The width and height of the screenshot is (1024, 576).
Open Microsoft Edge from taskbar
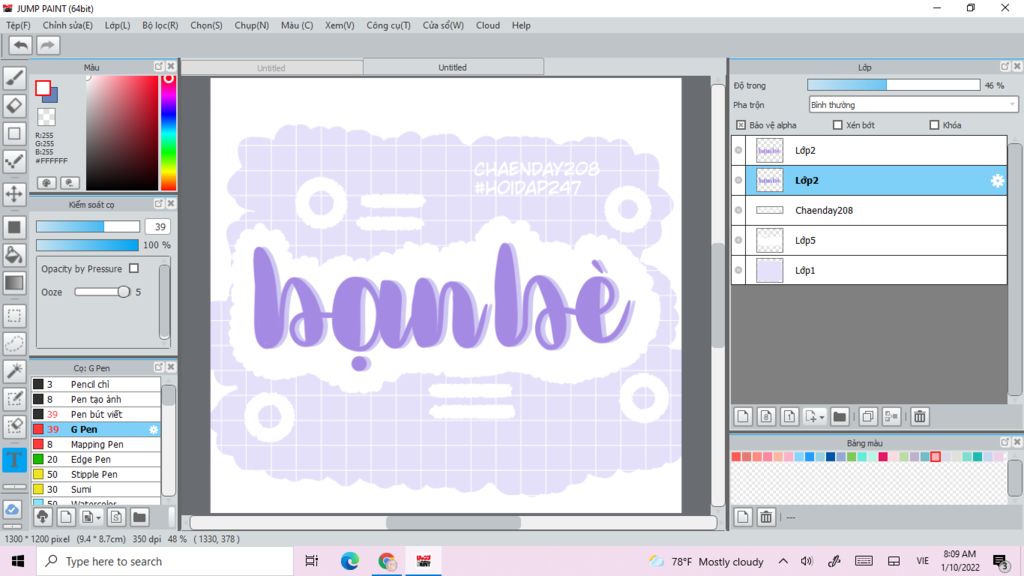pyautogui.click(x=350, y=561)
